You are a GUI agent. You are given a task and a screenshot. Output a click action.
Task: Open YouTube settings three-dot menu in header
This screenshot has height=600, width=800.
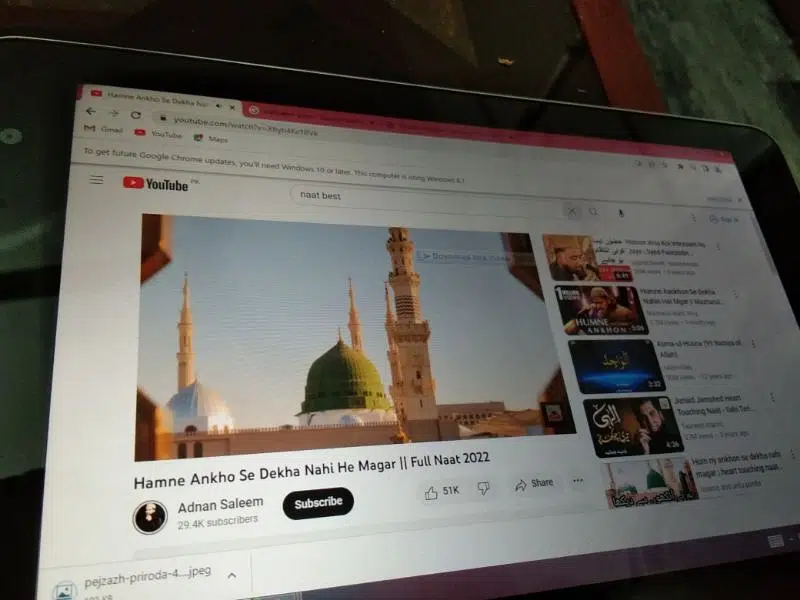point(693,218)
